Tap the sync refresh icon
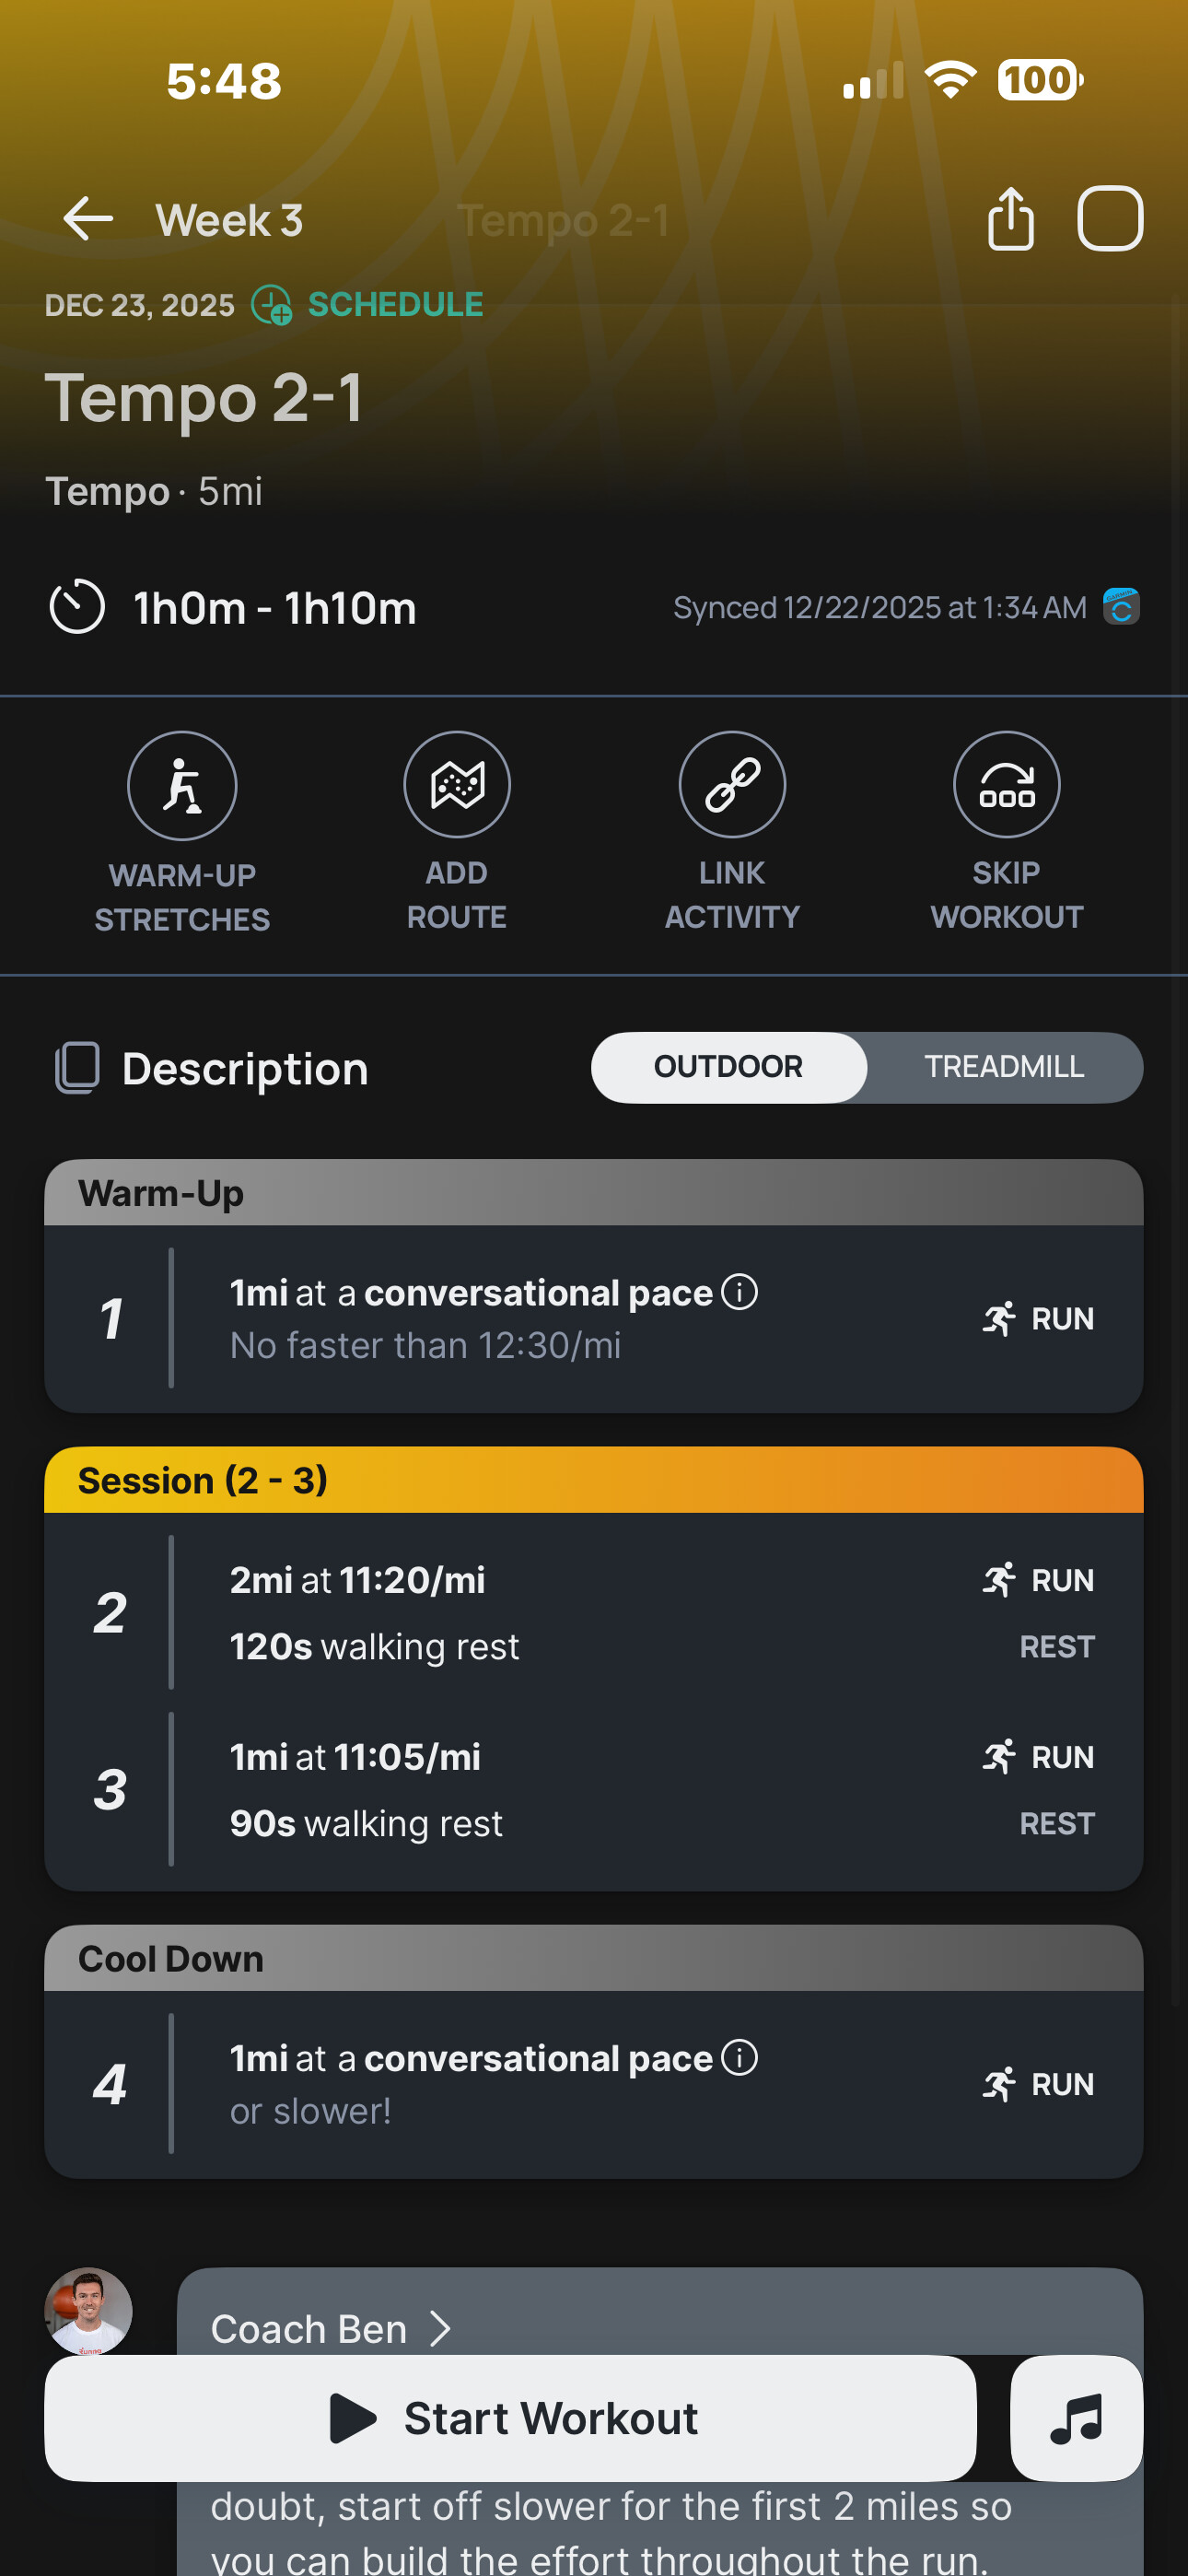This screenshot has height=2576, width=1188. (1121, 607)
